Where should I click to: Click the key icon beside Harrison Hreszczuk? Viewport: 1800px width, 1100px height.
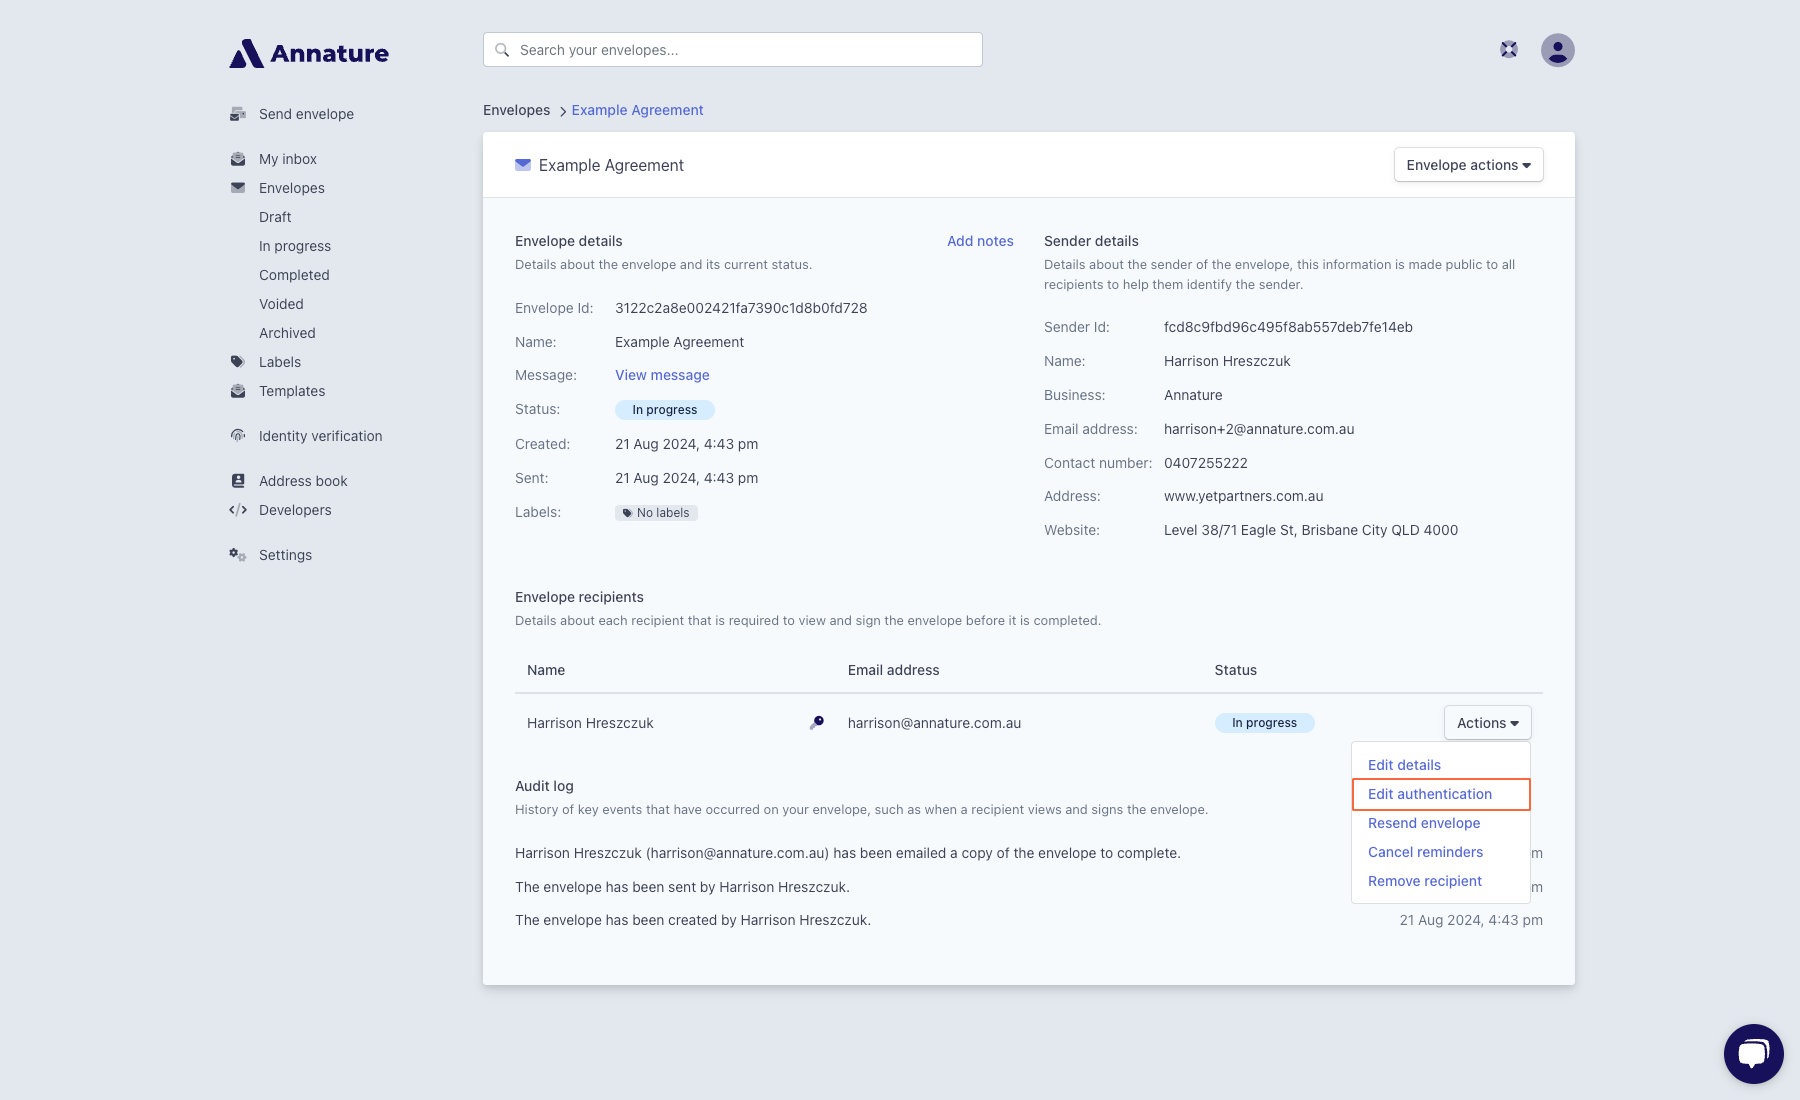coord(817,723)
